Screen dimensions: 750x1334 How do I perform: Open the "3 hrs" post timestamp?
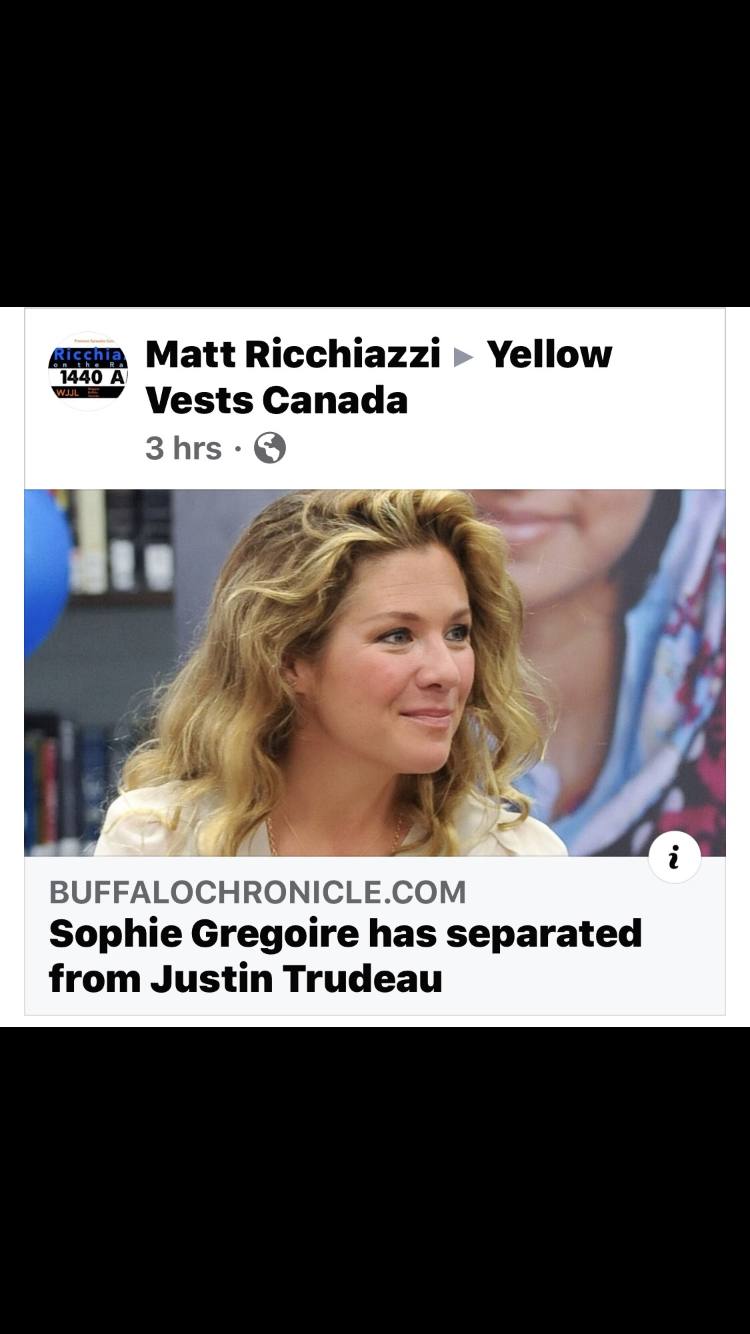tap(183, 448)
